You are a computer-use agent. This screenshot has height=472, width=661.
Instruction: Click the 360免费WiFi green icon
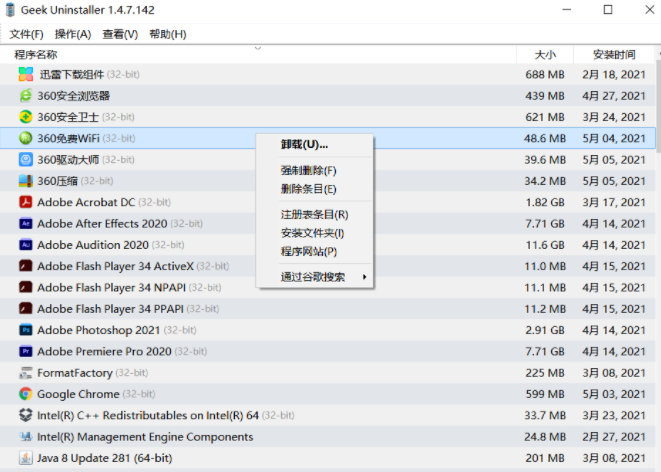point(26,138)
